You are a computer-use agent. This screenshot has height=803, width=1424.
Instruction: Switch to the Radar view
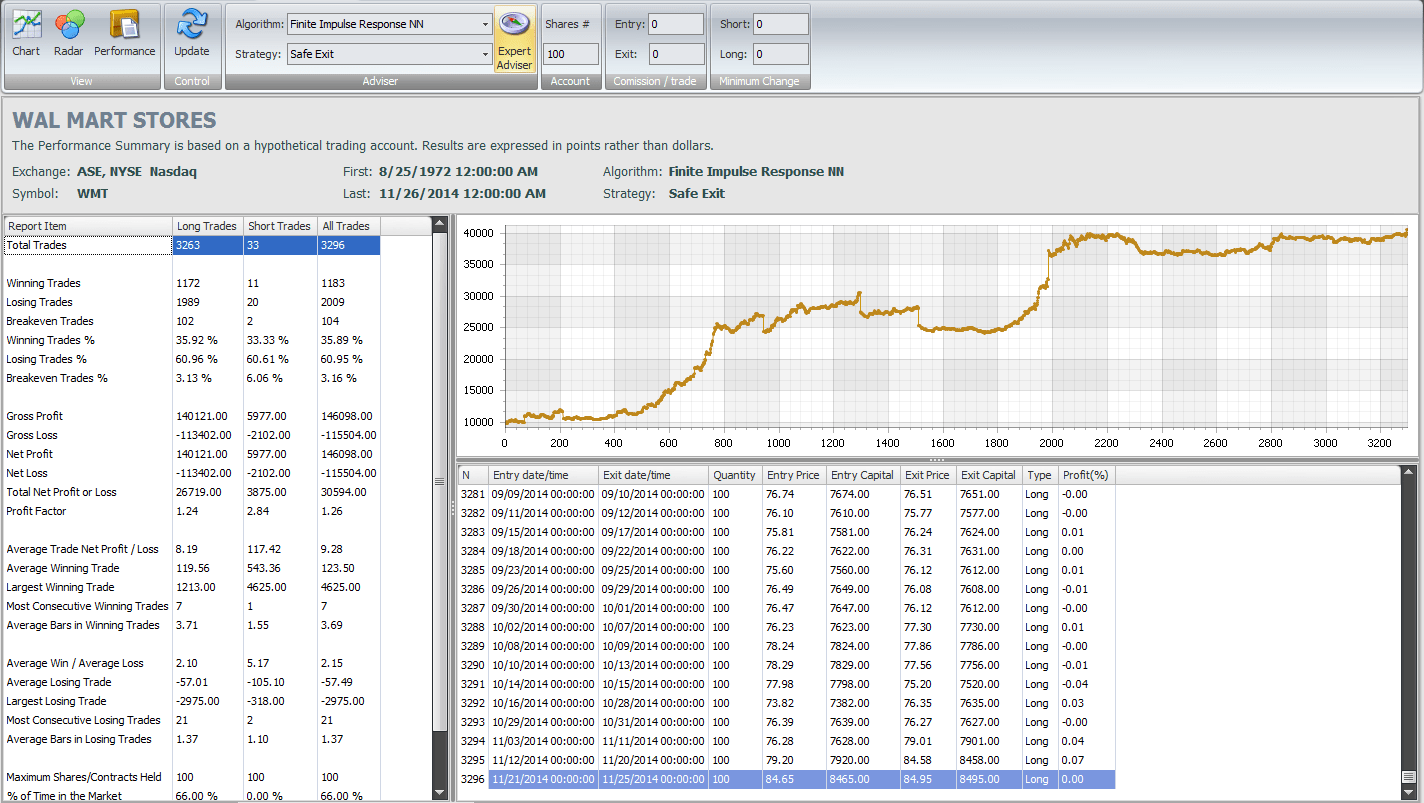point(68,35)
